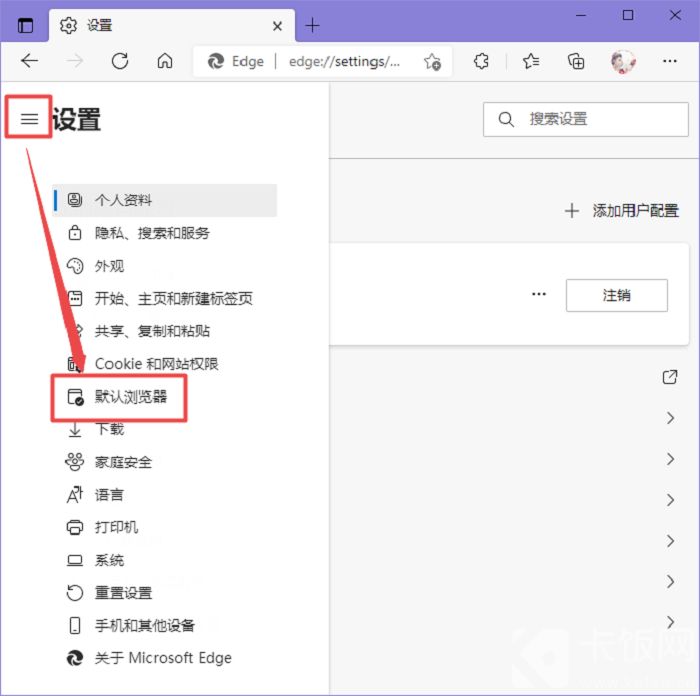Open the favorites list icon
700x696 pixels.
tap(531, 61)
